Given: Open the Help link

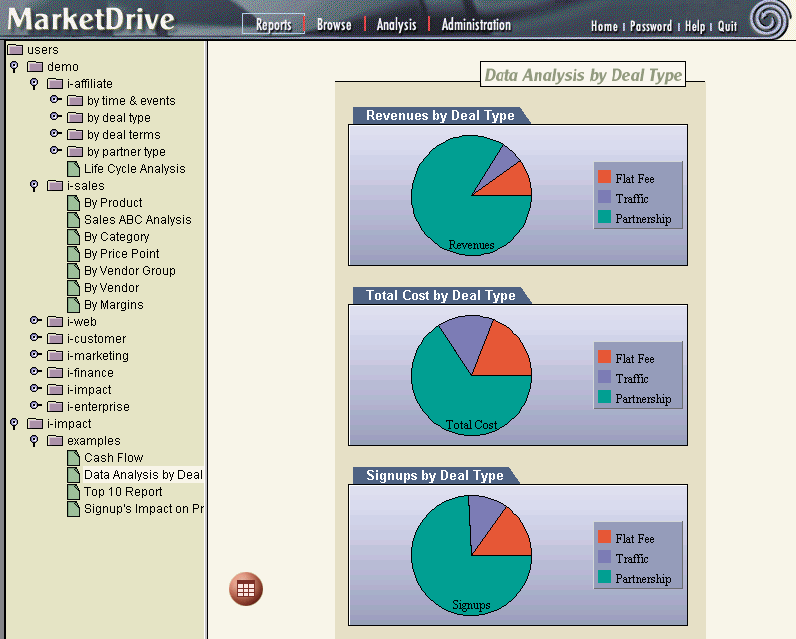Looking at the screenshot, I should [695, 26].
